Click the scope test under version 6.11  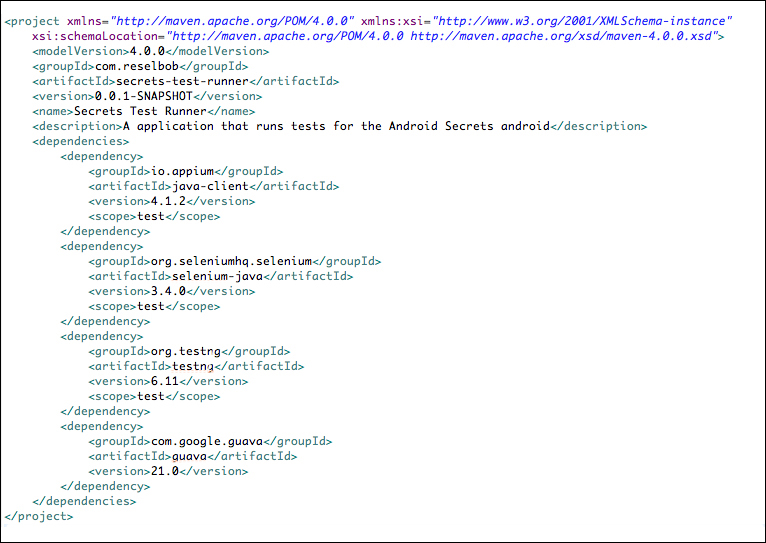coord(150,396)
